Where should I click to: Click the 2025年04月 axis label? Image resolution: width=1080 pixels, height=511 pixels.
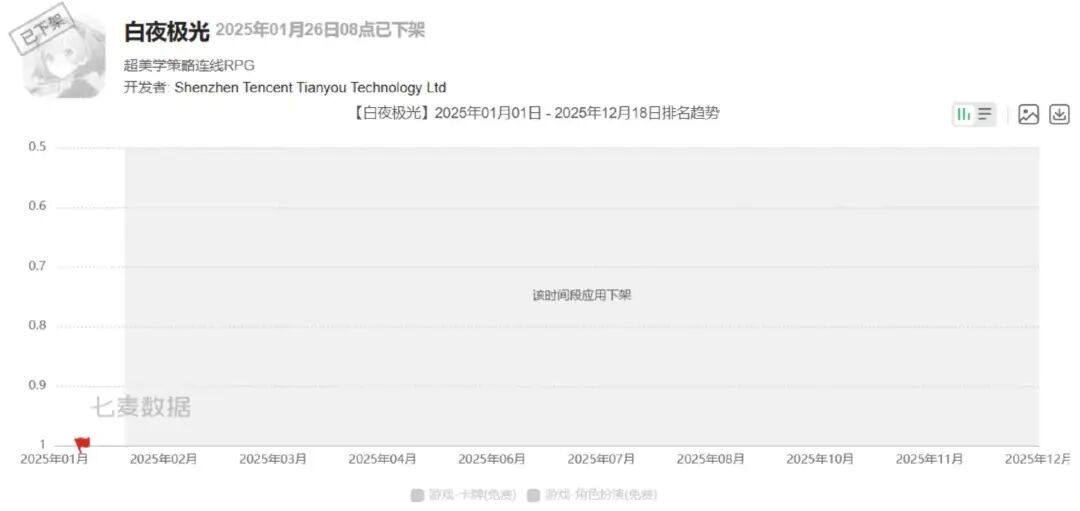382,459
